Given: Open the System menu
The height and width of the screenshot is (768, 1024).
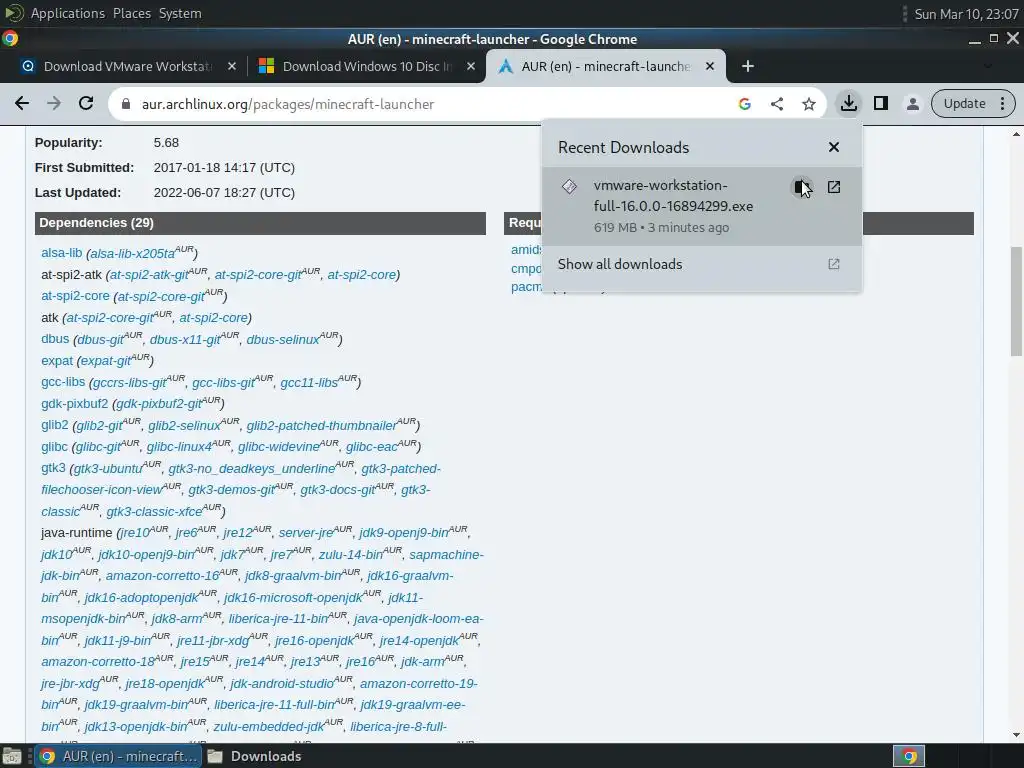Looking at the screenshot, I should [x=180, y=13].
